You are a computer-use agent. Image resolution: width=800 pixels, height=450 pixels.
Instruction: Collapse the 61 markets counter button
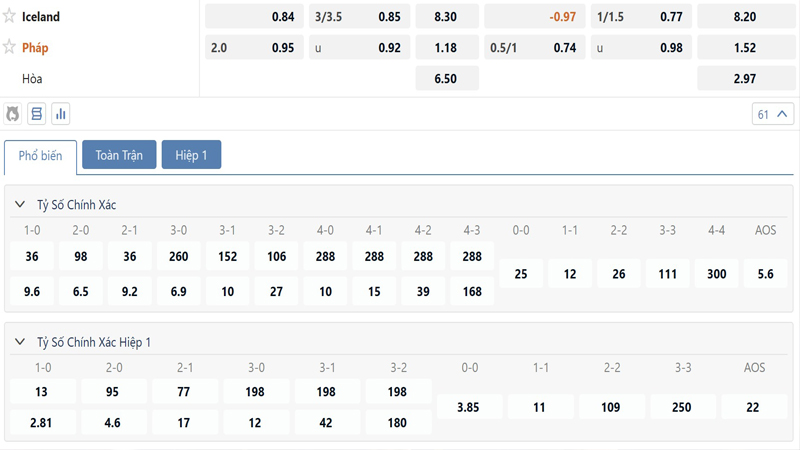tap(773, 114)
